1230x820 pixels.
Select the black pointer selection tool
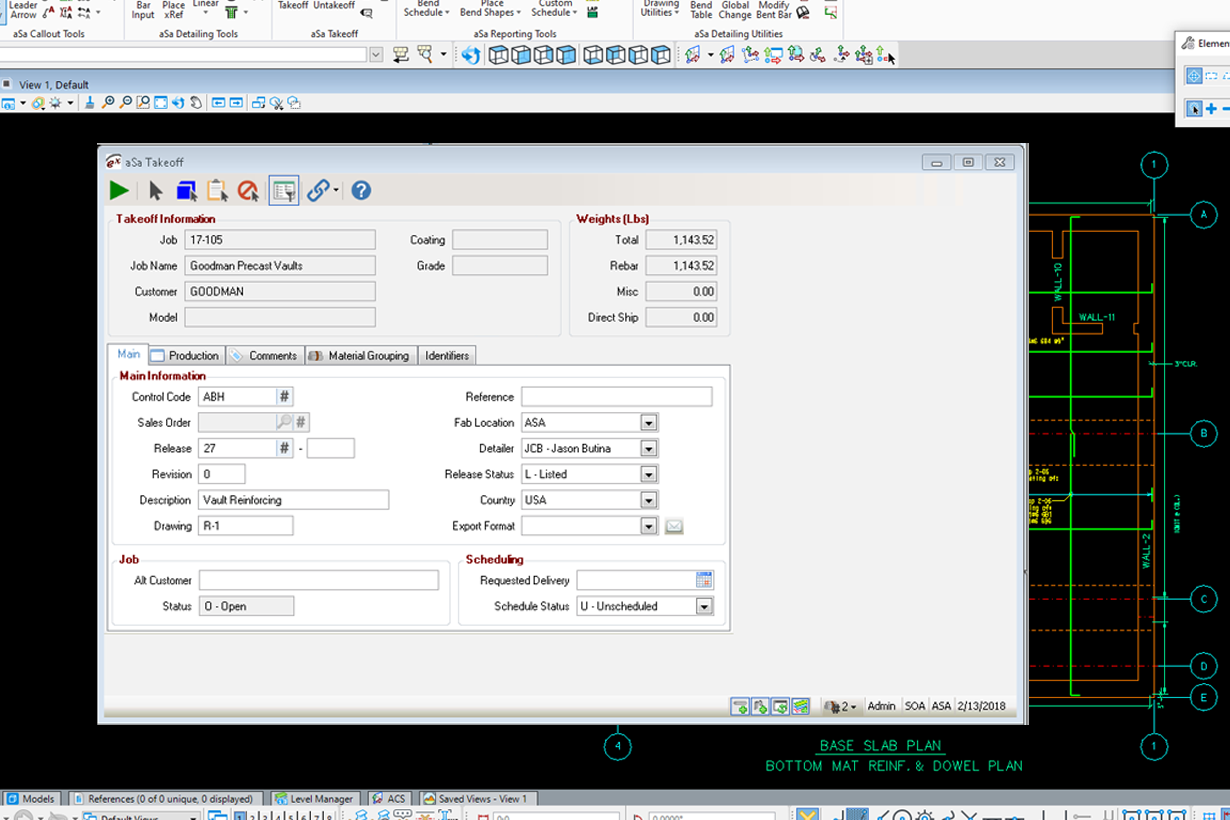point(155,190)
